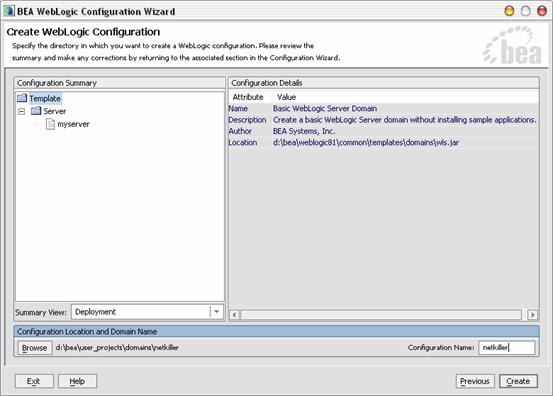Open Help for the wizard
This screenshot has width=553, height=396.
point(77,381)
